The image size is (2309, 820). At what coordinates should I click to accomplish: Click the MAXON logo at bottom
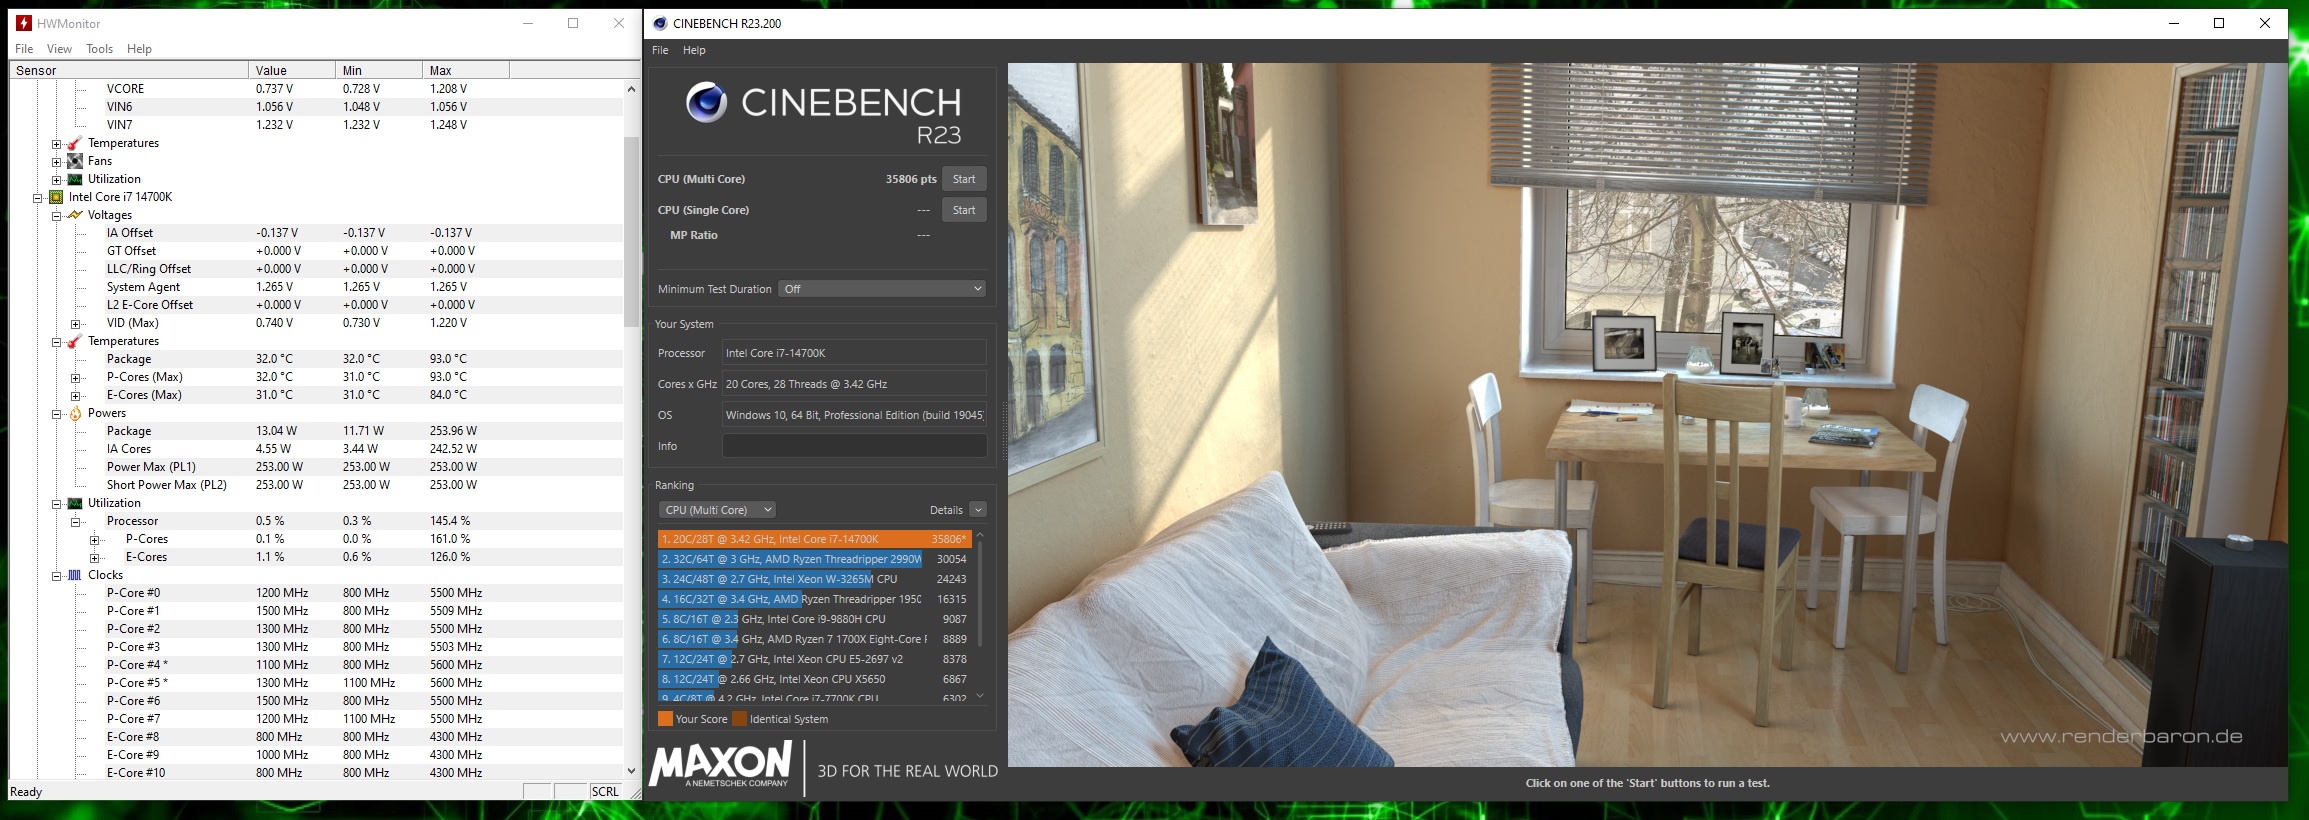point(720,765)
